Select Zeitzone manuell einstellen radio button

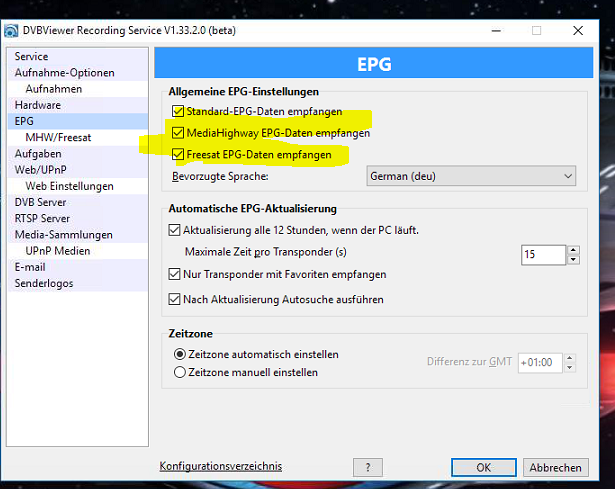point(180,372)
